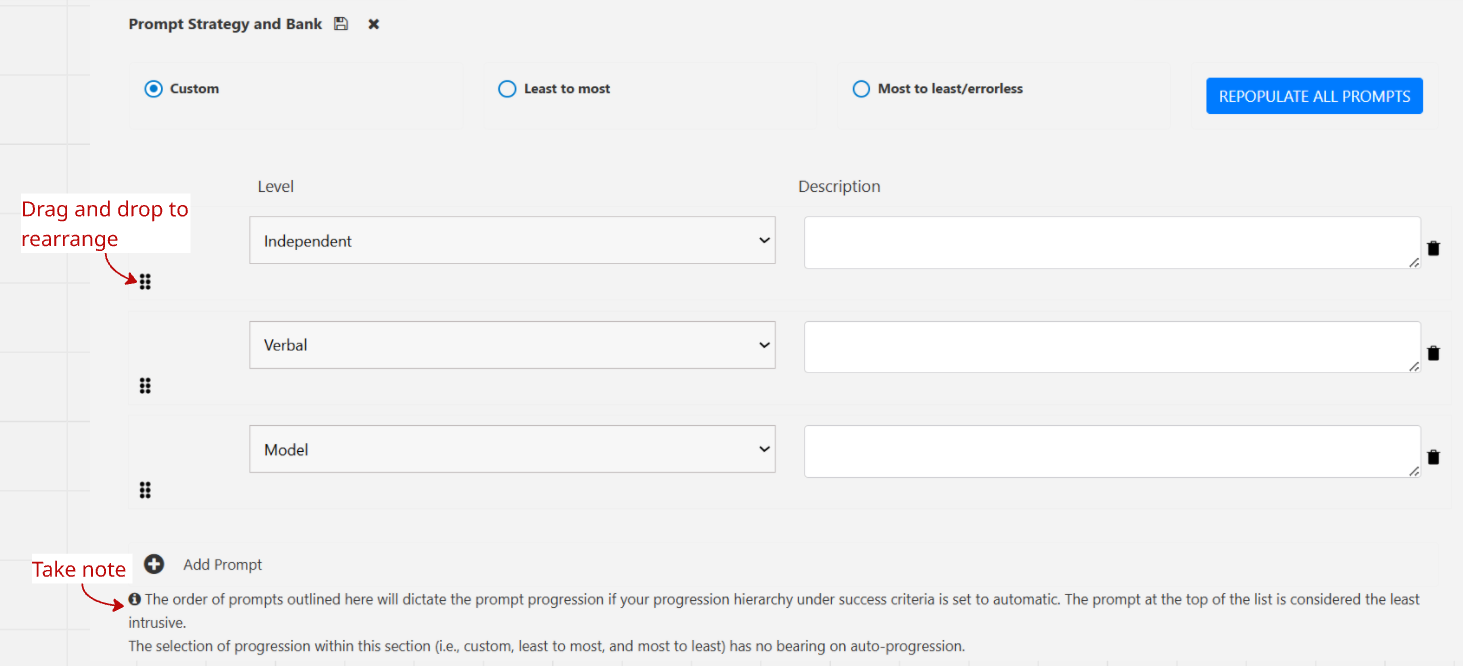Expand the Verbal level dropdown
The width and height of the screenshot is (1463, 666).
512,345
